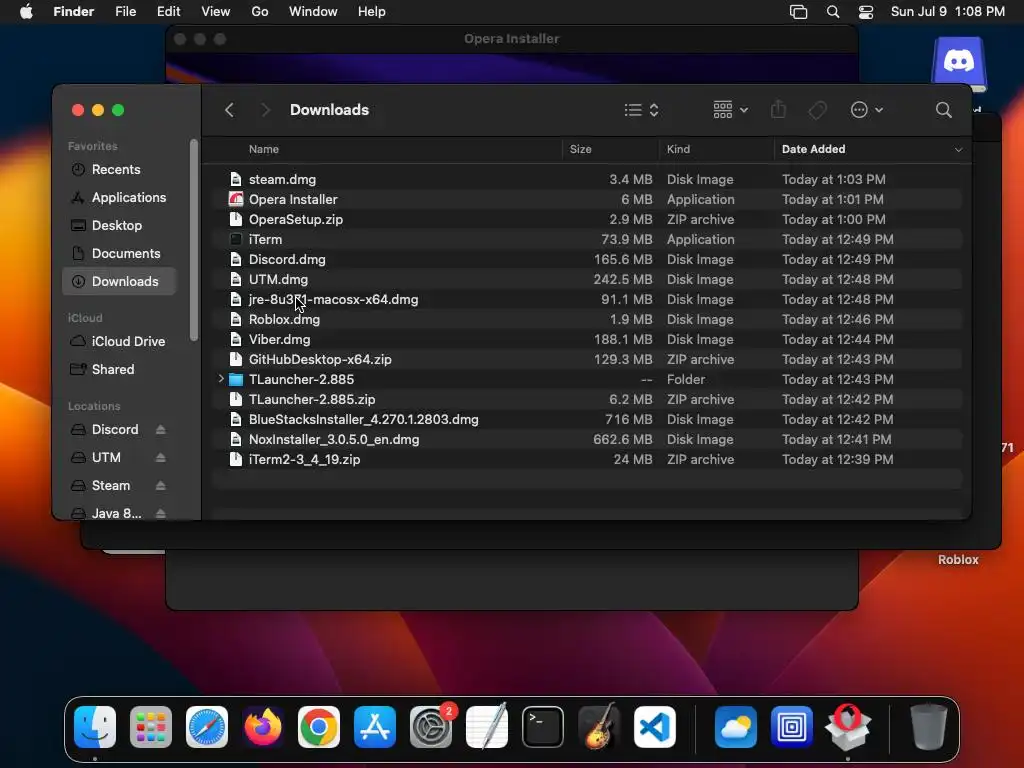Screen dimensions: 1024x768
Task: Select Desktop in the Finder sidebar
Action: pyautogui.click(x=119, y=225)
